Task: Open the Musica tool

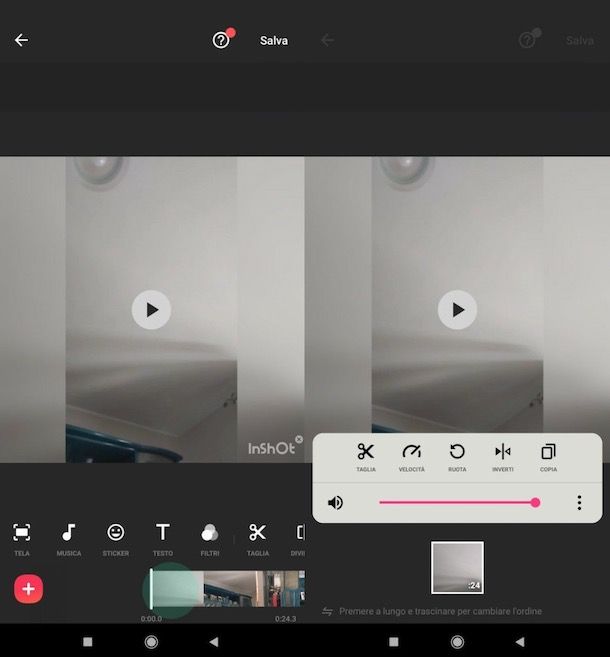Action: [69, 539]
